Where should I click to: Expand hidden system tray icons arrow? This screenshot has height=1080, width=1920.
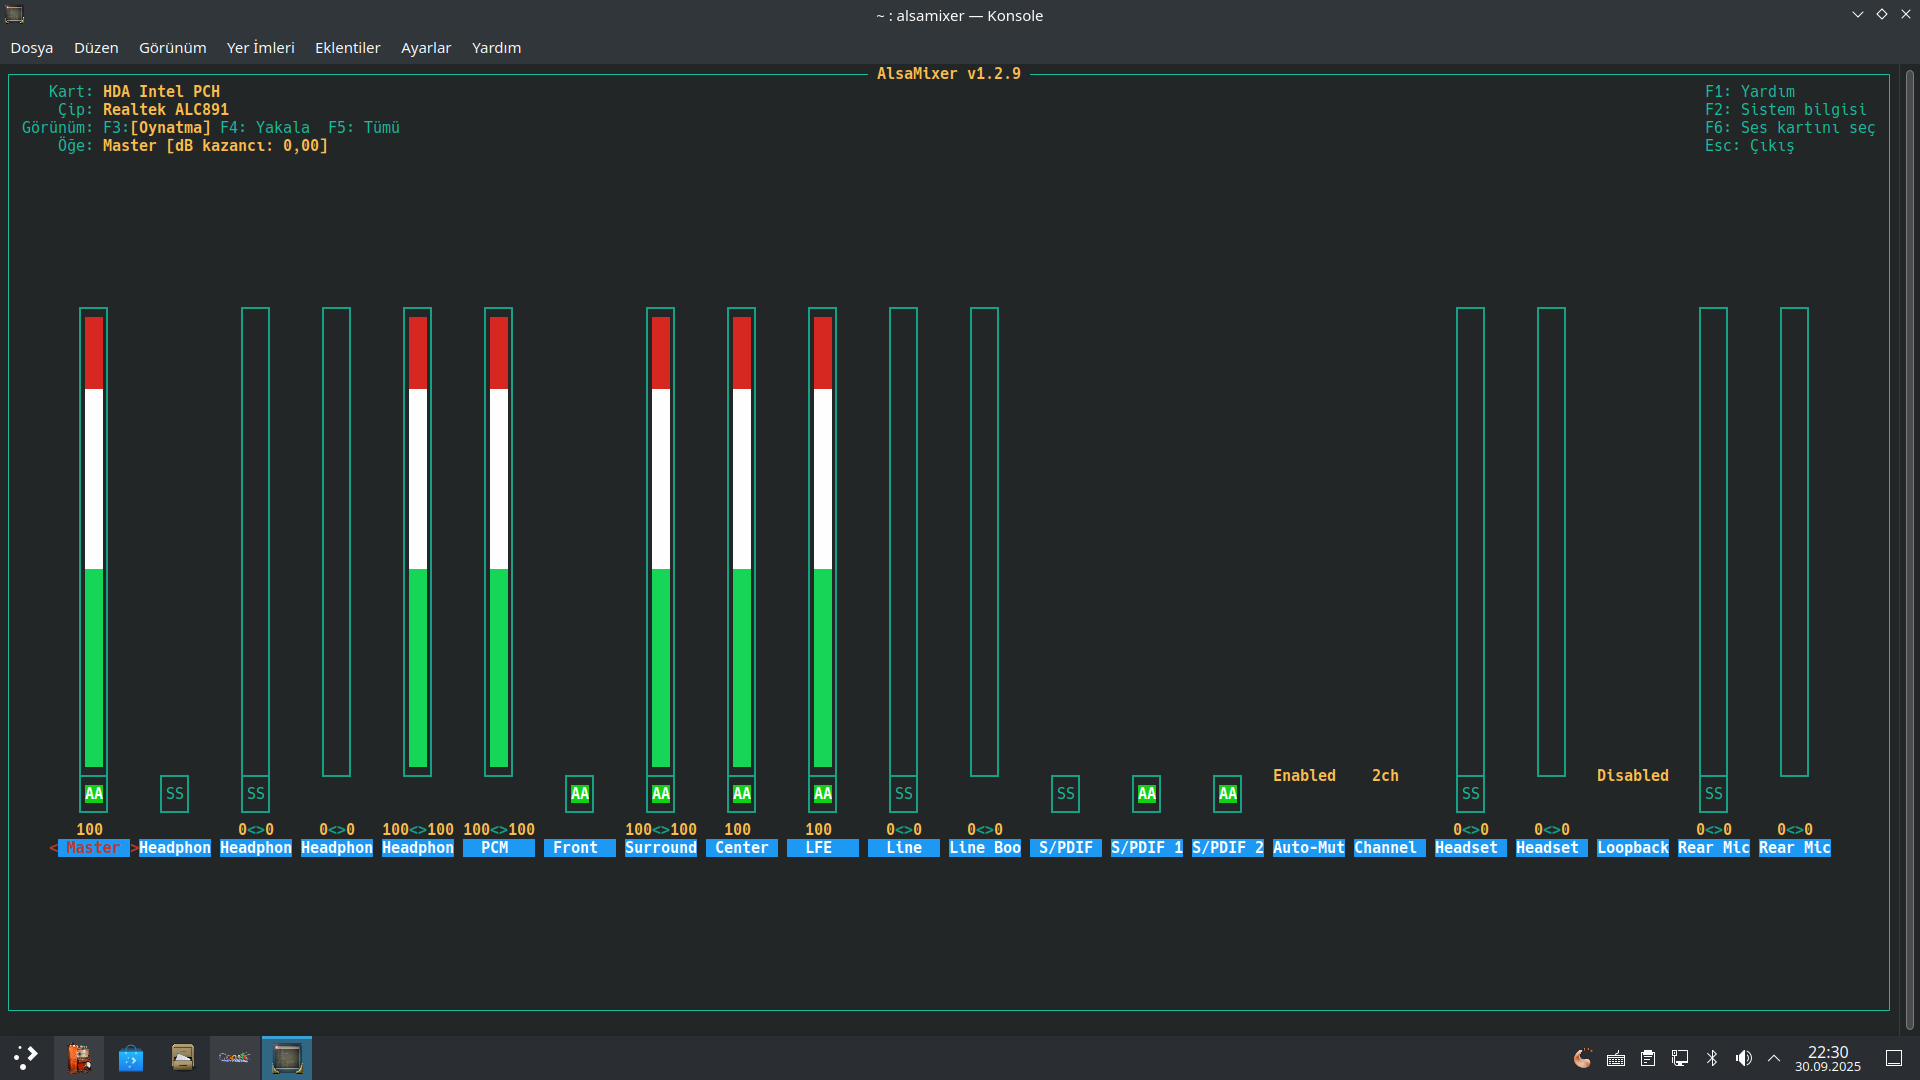pyautogui.click(x=1774, y=1058)
